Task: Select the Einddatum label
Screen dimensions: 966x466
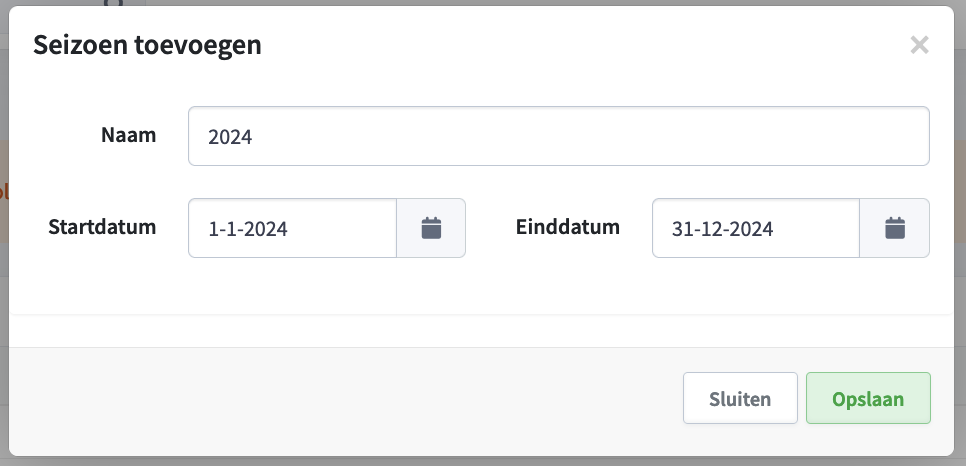Action: coord(567,227)
